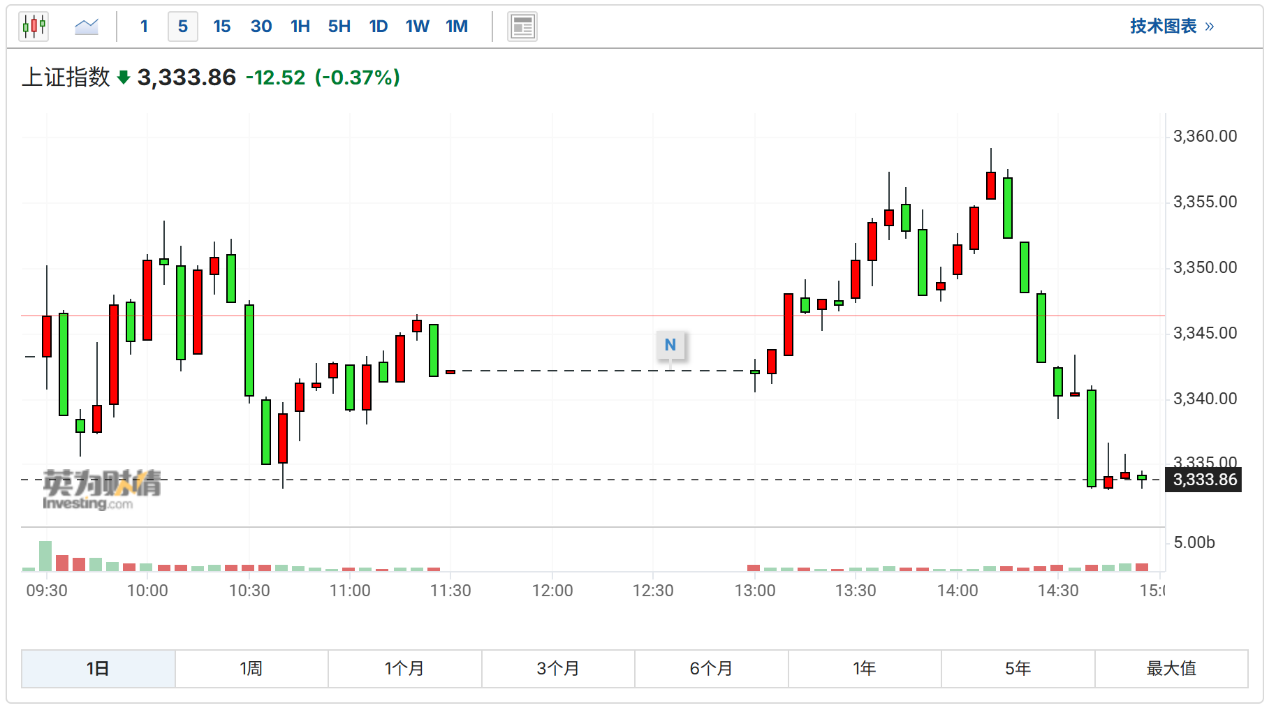Select the 30 minute interval
This screenshot has height=710, width=1269.
(261, 27)
